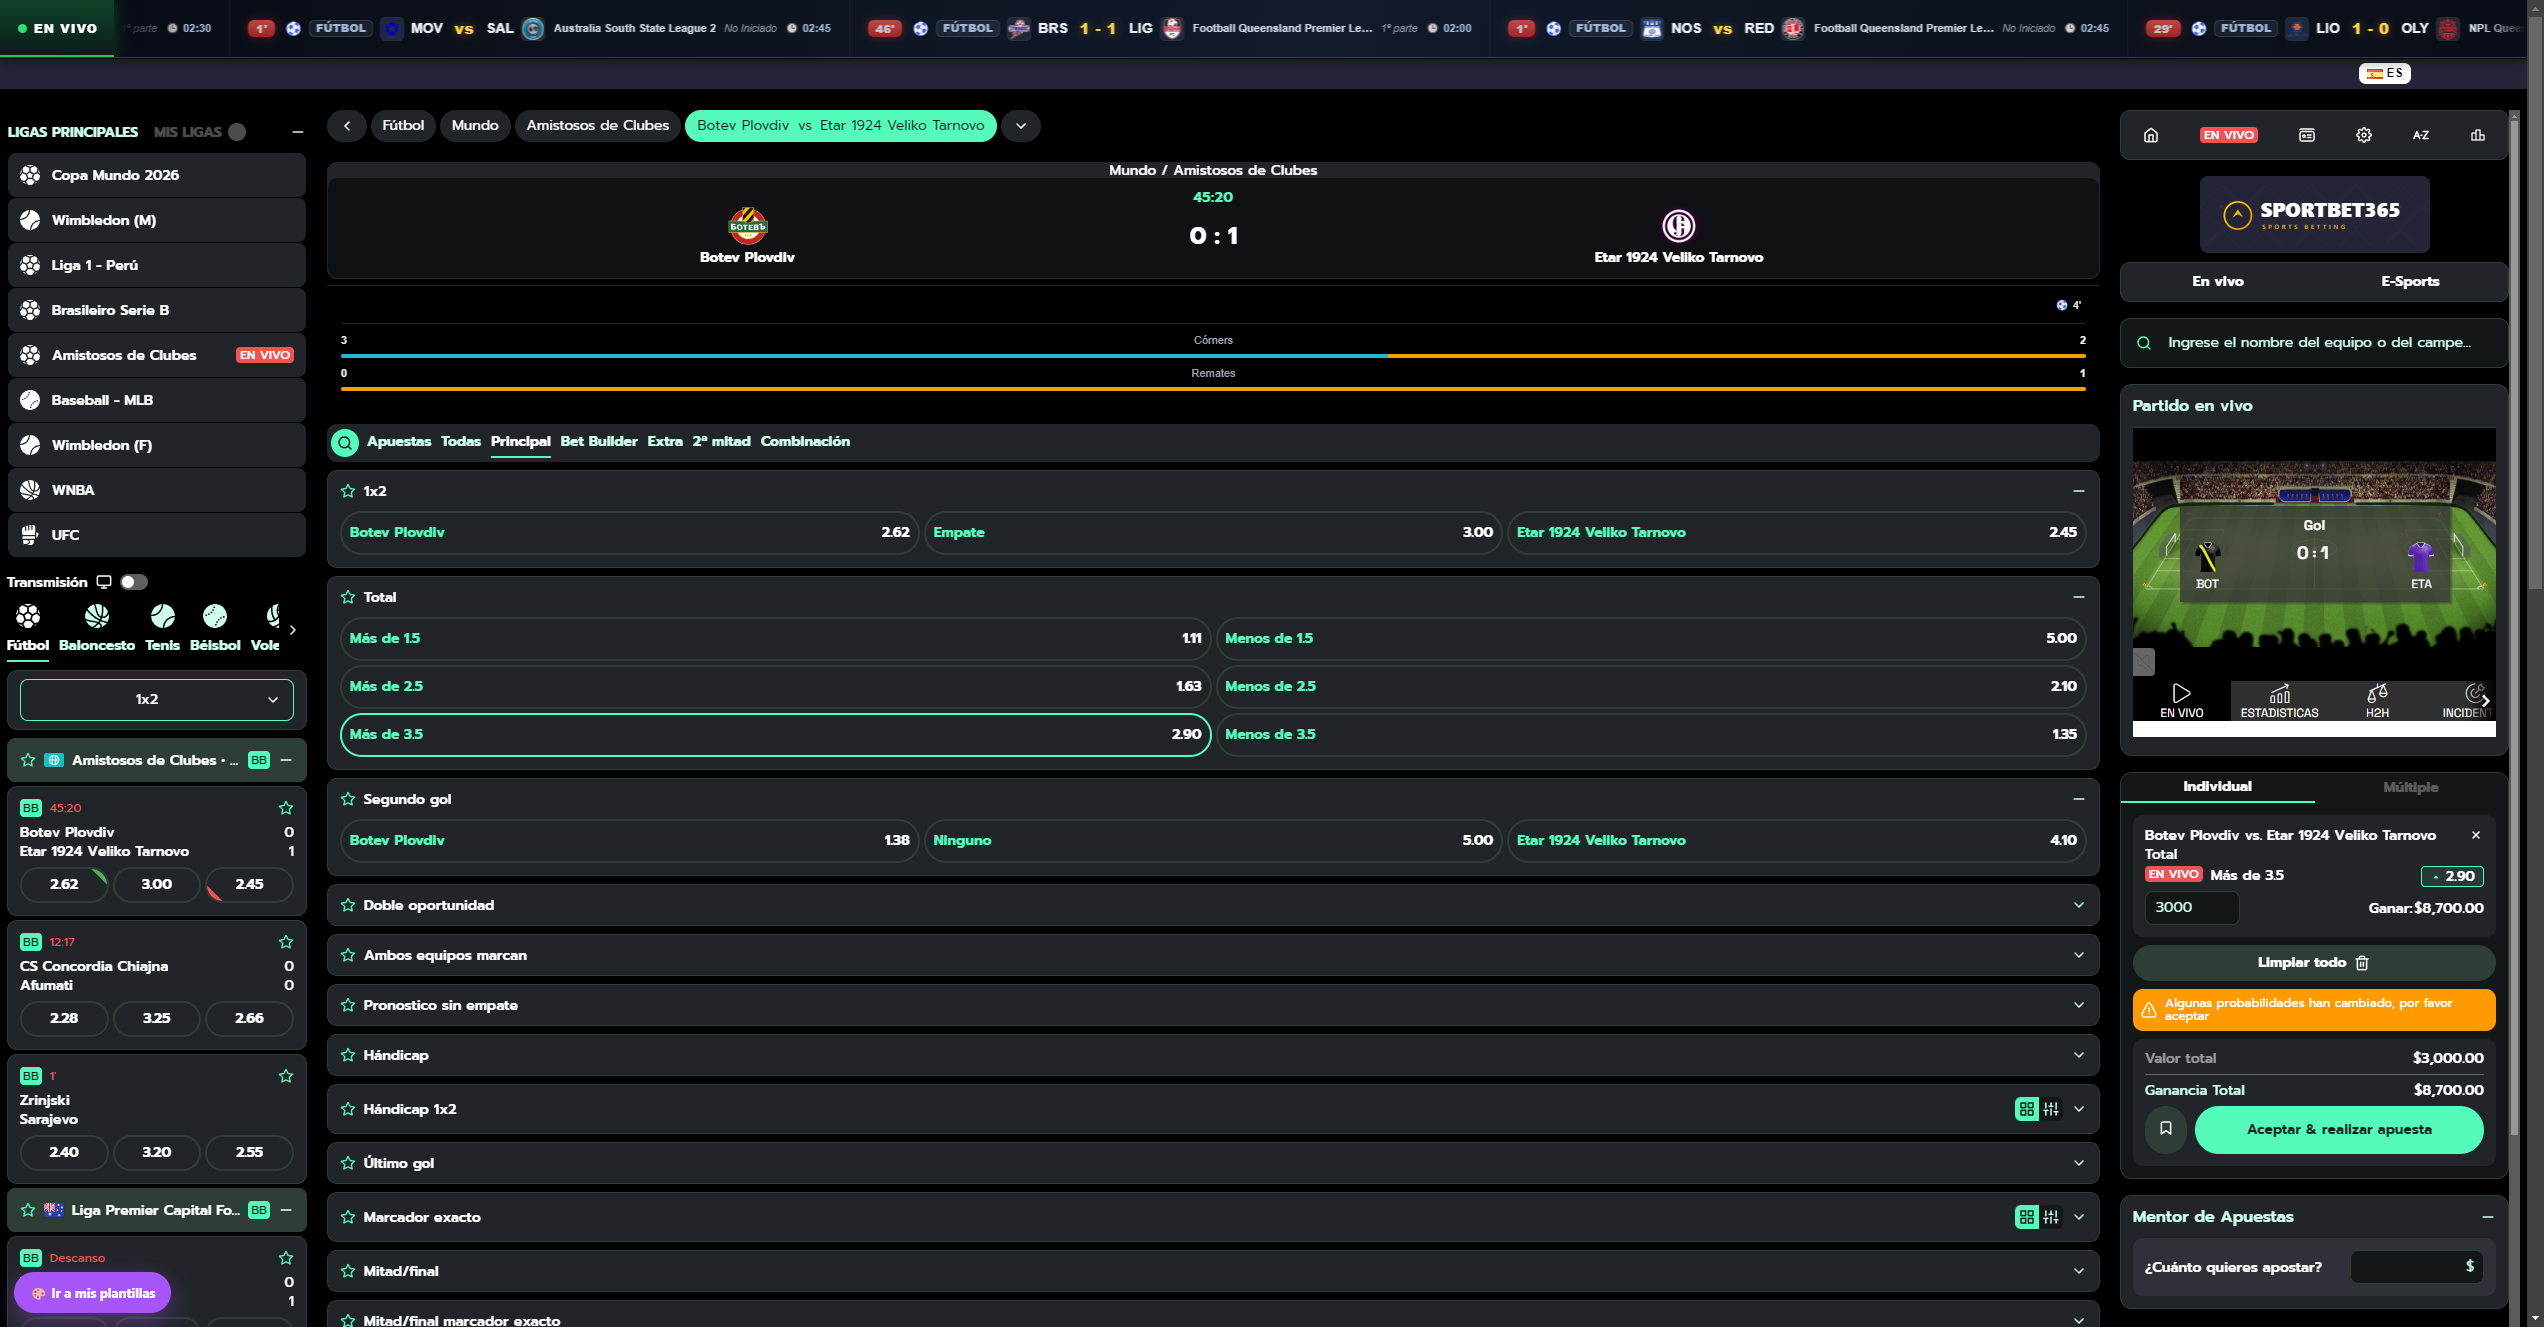Save bet with the bookmark icon
The image size is (2544, 1327).
2166,1129
